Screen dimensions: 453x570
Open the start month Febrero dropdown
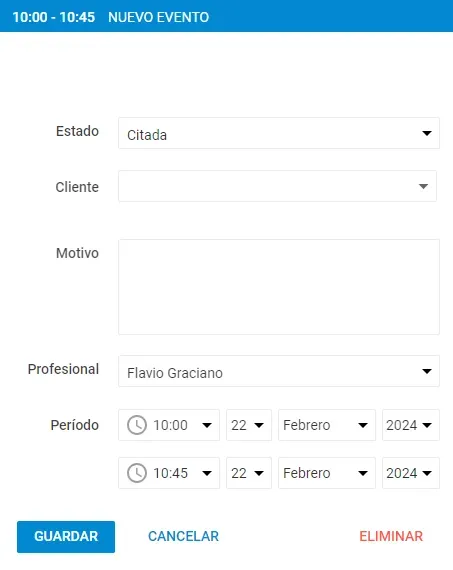[x=327, y=425]
